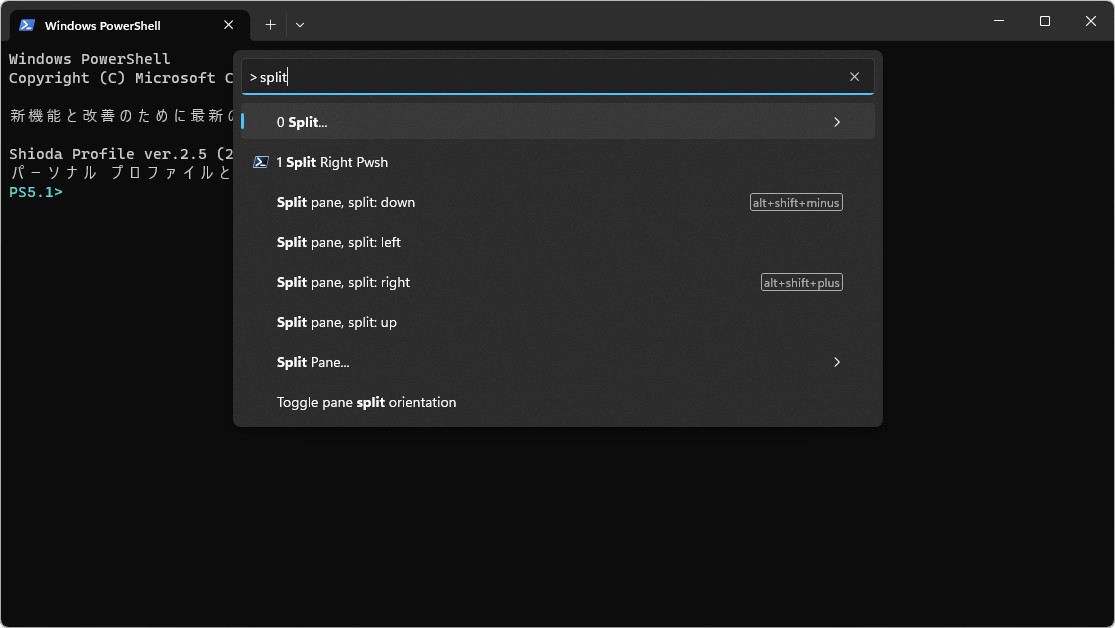Expand the 'Split Pane...' chevron arrow
Viewport: 1115px width, 628px height.
(837, 362)
